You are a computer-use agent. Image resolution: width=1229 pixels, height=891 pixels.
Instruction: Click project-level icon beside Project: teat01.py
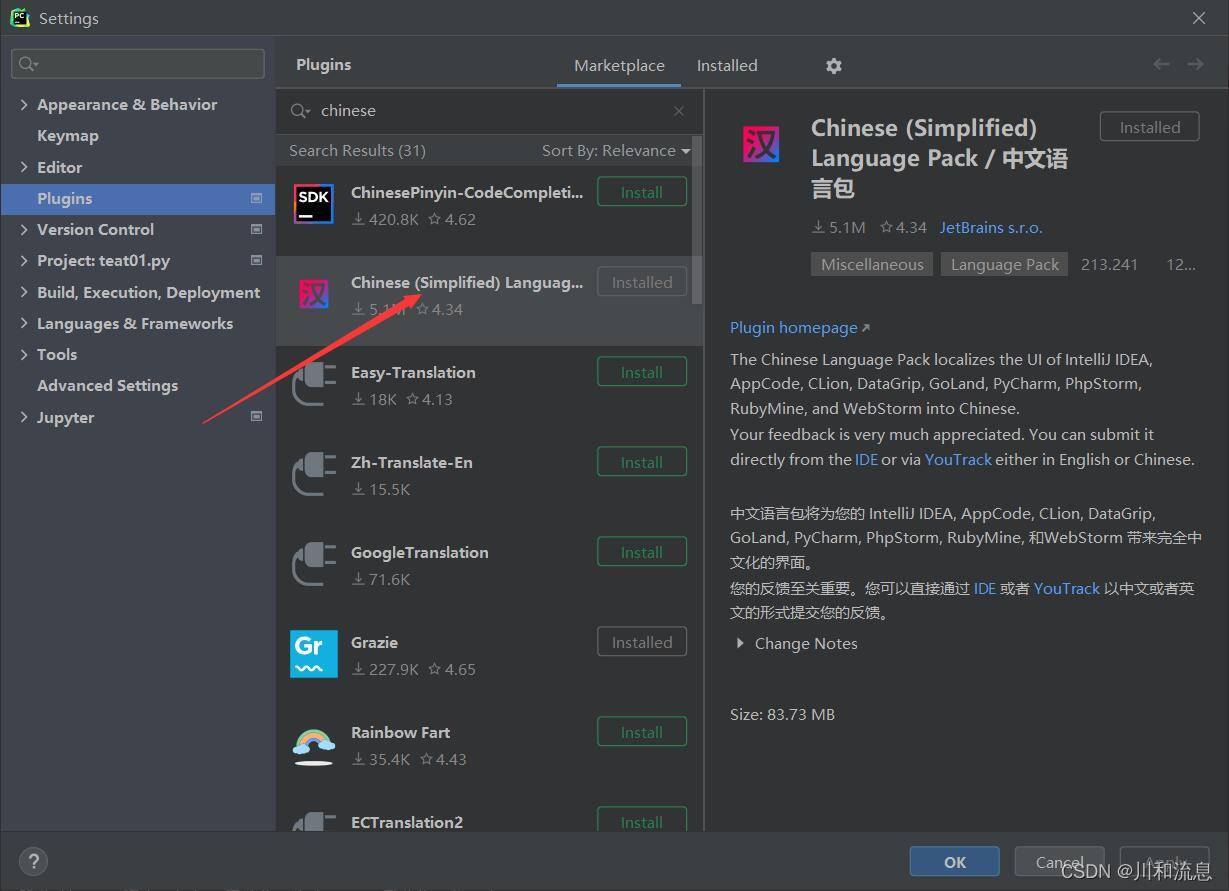(256, 260)
